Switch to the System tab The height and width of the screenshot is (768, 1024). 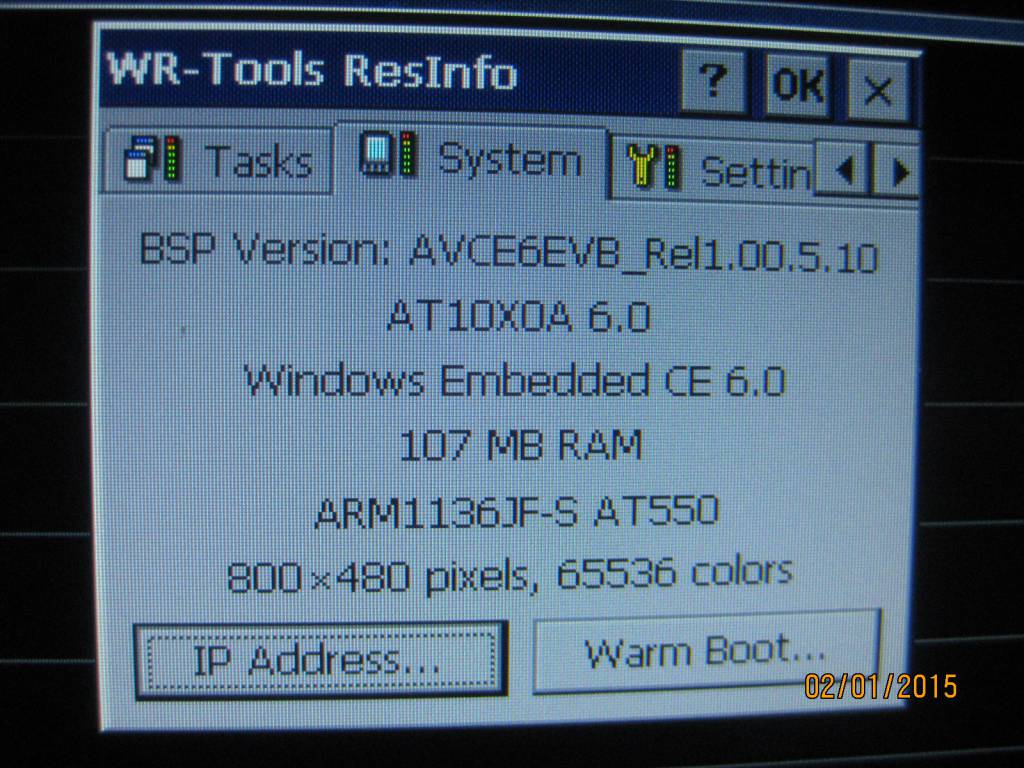[471, 157]
